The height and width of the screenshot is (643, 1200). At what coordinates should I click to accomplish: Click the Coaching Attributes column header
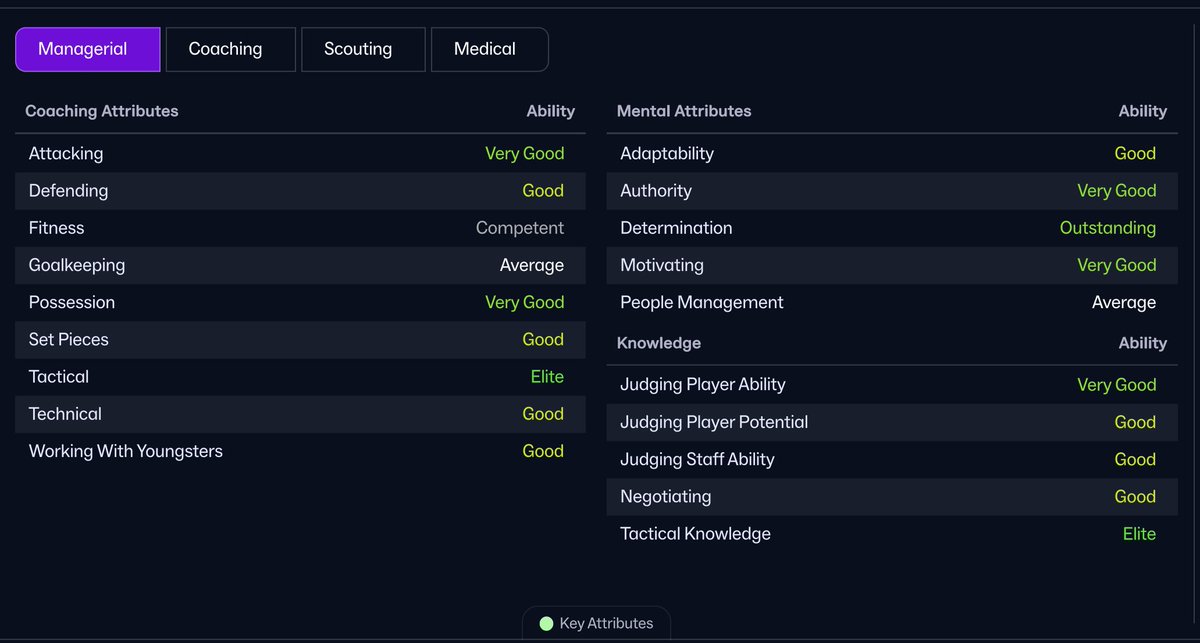[x=102, y=111]
